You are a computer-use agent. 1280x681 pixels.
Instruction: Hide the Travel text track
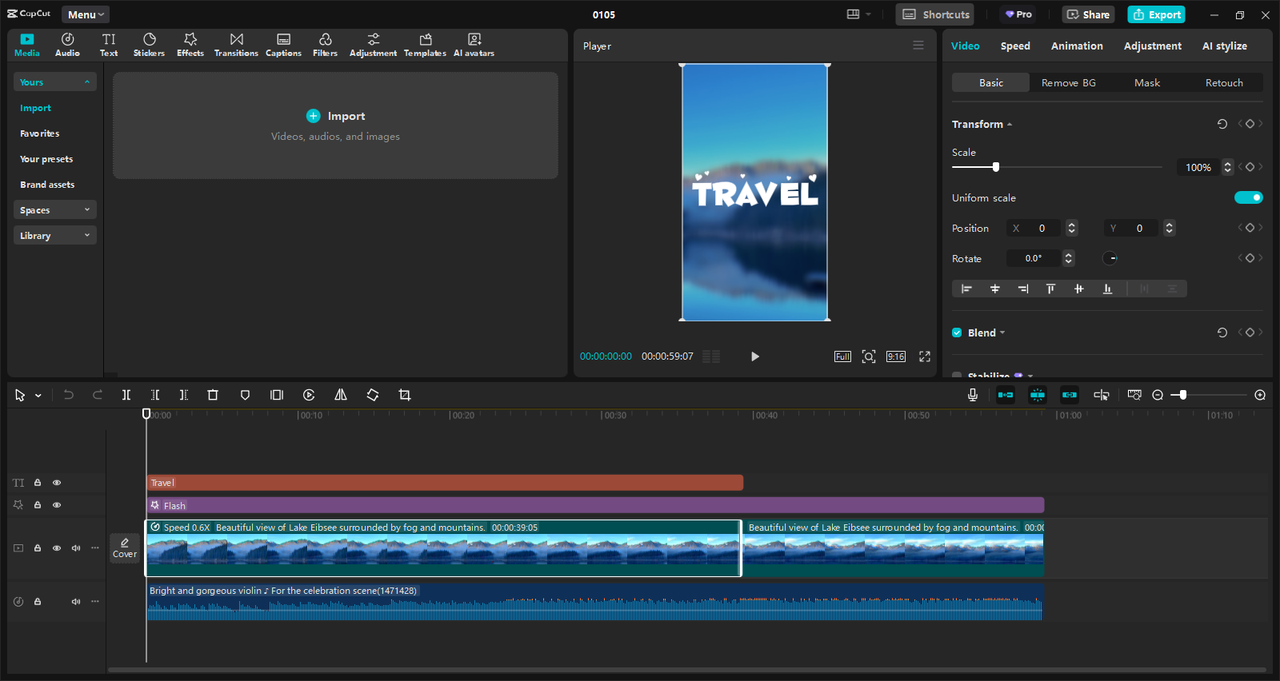57,483
